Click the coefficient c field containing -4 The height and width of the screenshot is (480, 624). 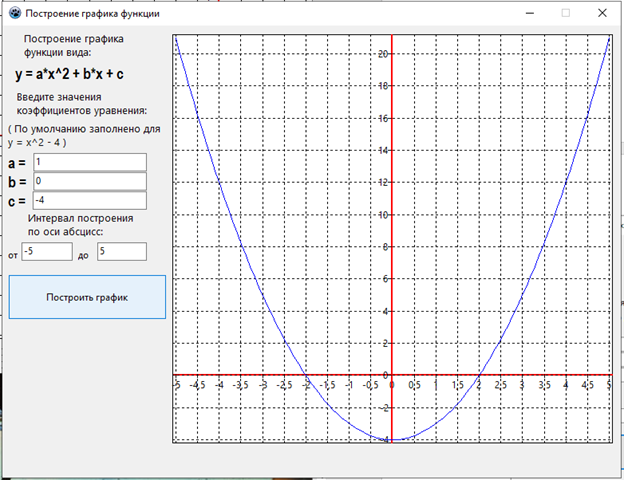pos(89,200)
